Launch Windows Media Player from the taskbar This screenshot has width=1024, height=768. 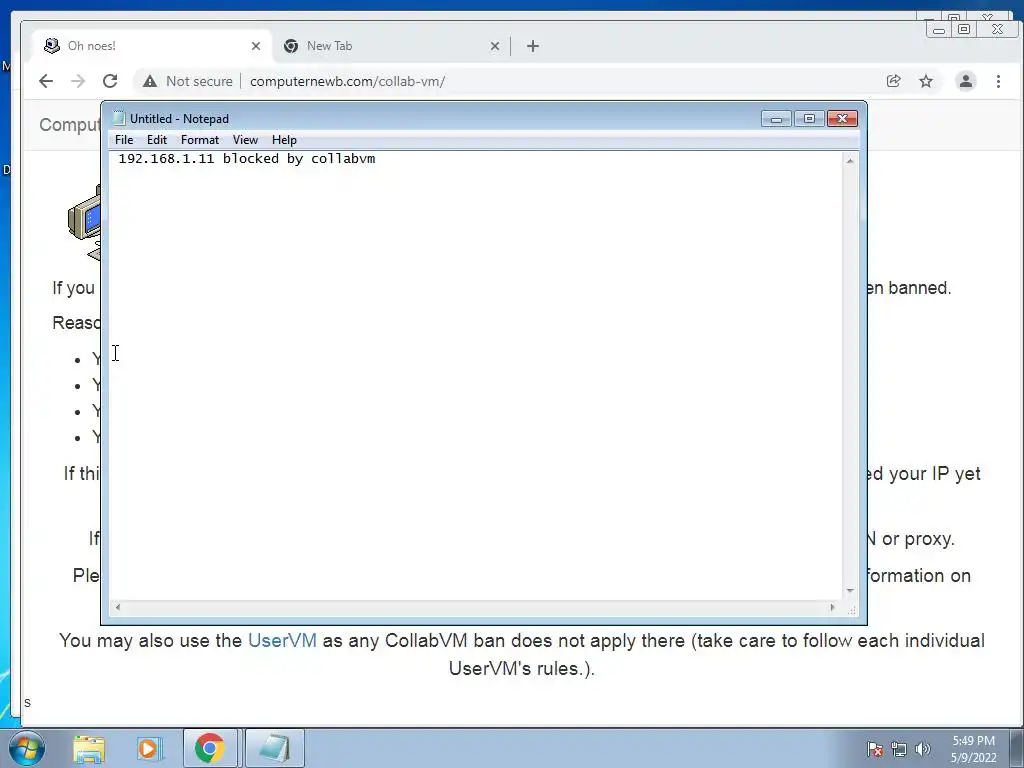pos(149,748)
